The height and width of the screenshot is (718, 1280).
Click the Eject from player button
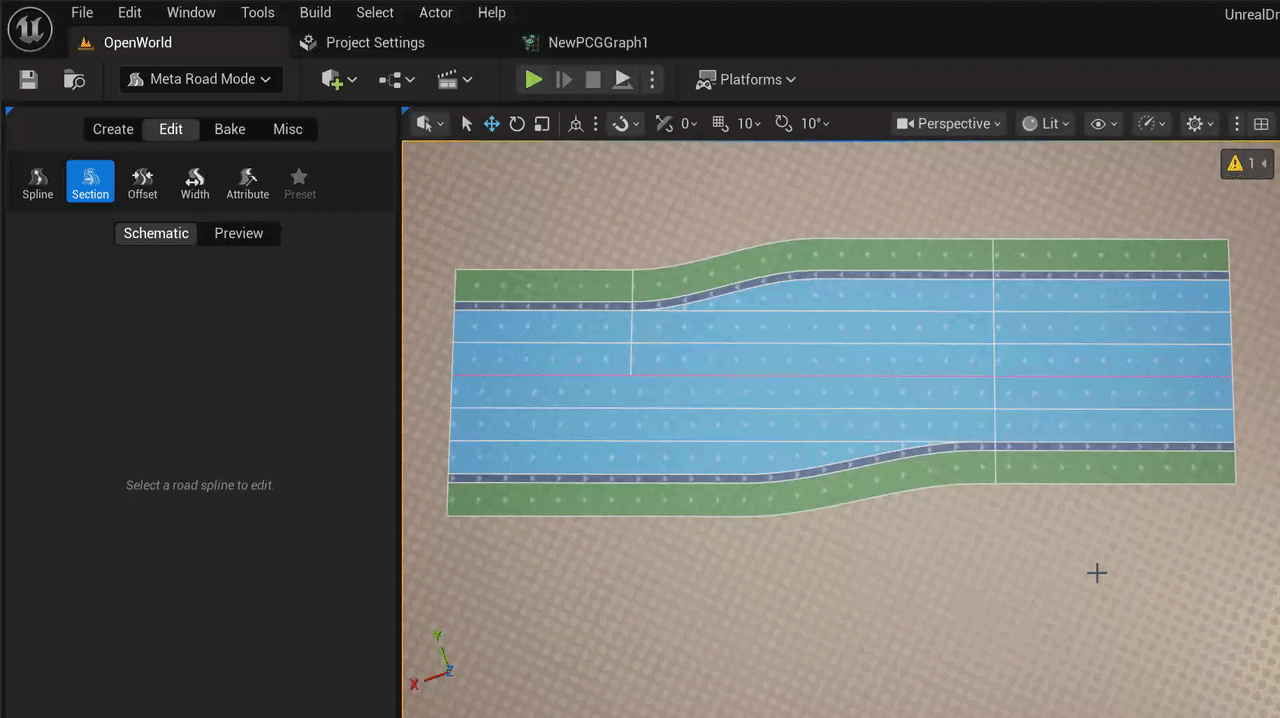pos(622,80)
